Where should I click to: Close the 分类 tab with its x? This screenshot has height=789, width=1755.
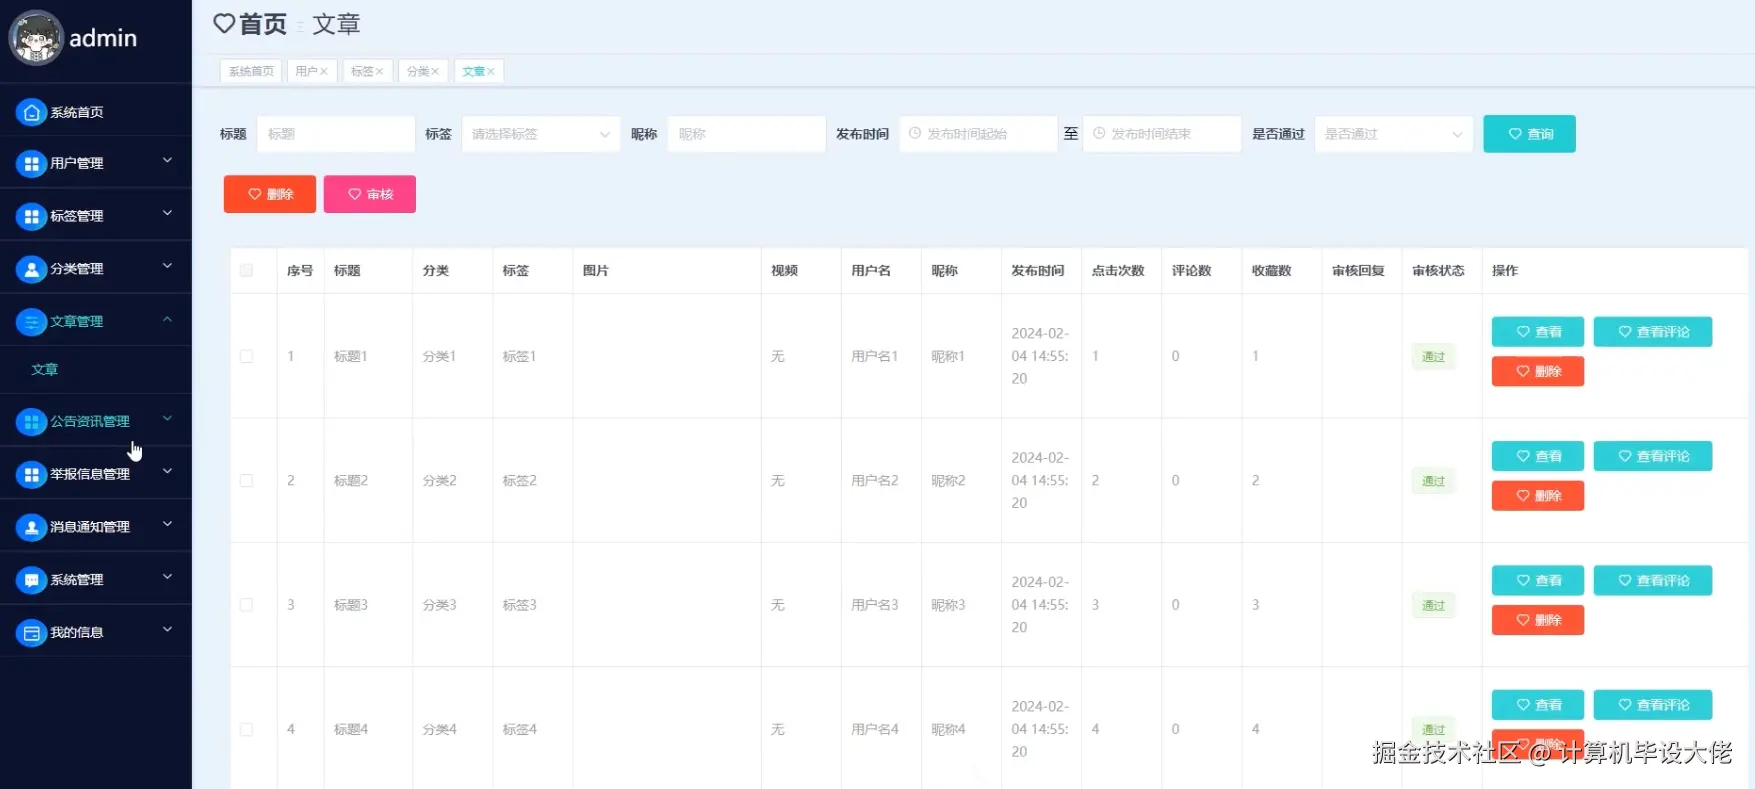click(x=435, y=72)
